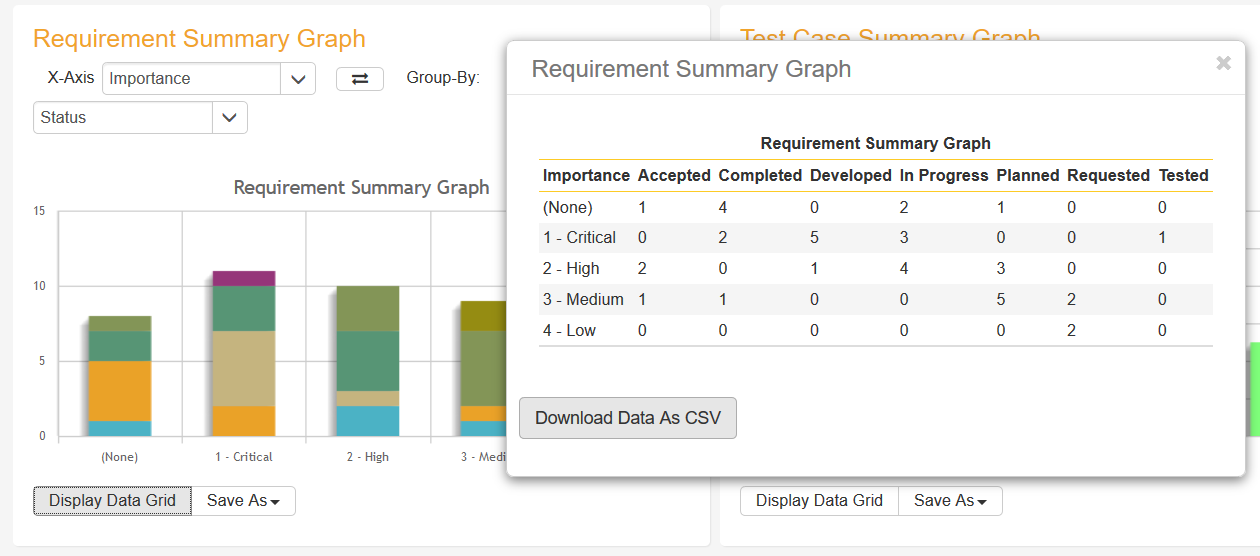Click purple top segment of 1 - Critical bar

tap(243, 278)
